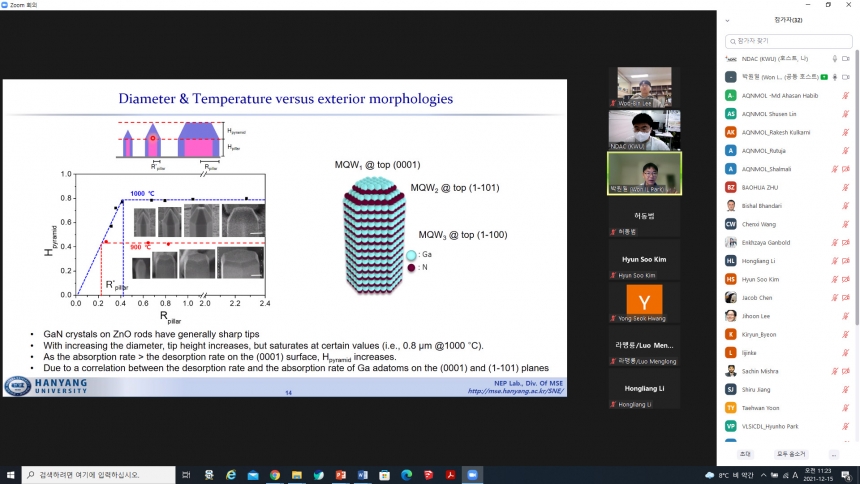Click video-off icon for AQNMOL_Shalmali
860x484 pixels.
point(846,168)
